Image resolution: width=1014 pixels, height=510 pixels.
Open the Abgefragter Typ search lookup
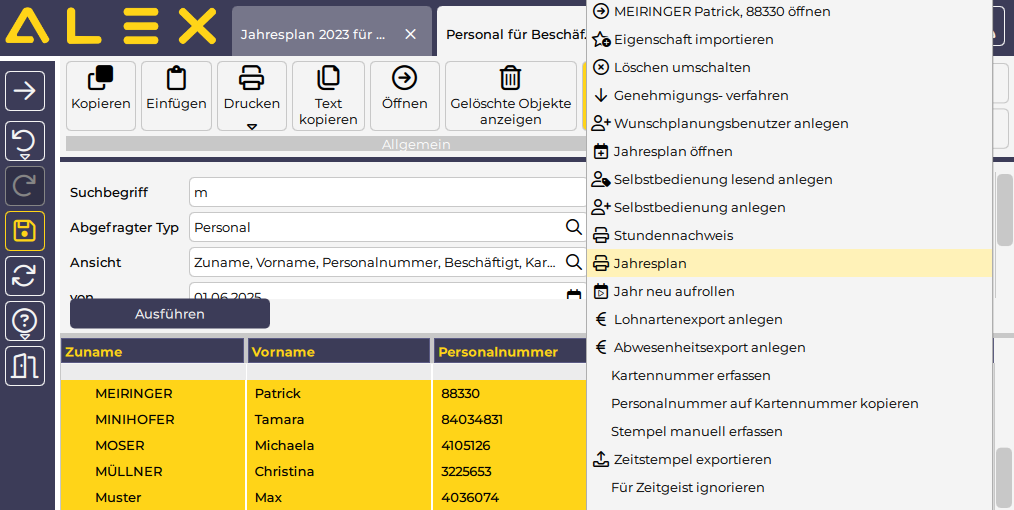[573, 227]
